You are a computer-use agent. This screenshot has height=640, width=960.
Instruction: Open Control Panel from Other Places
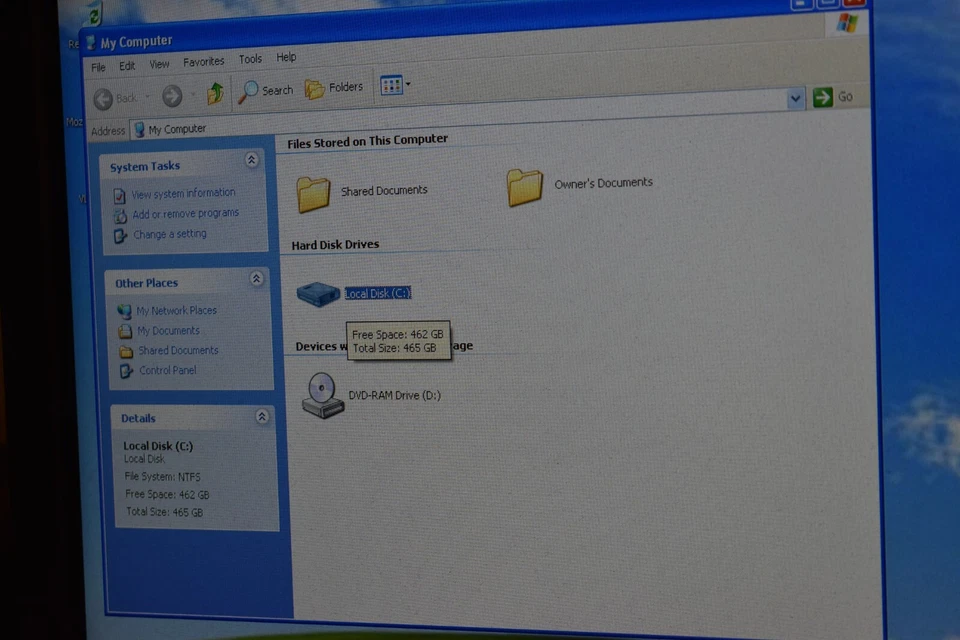coord(167,370)
